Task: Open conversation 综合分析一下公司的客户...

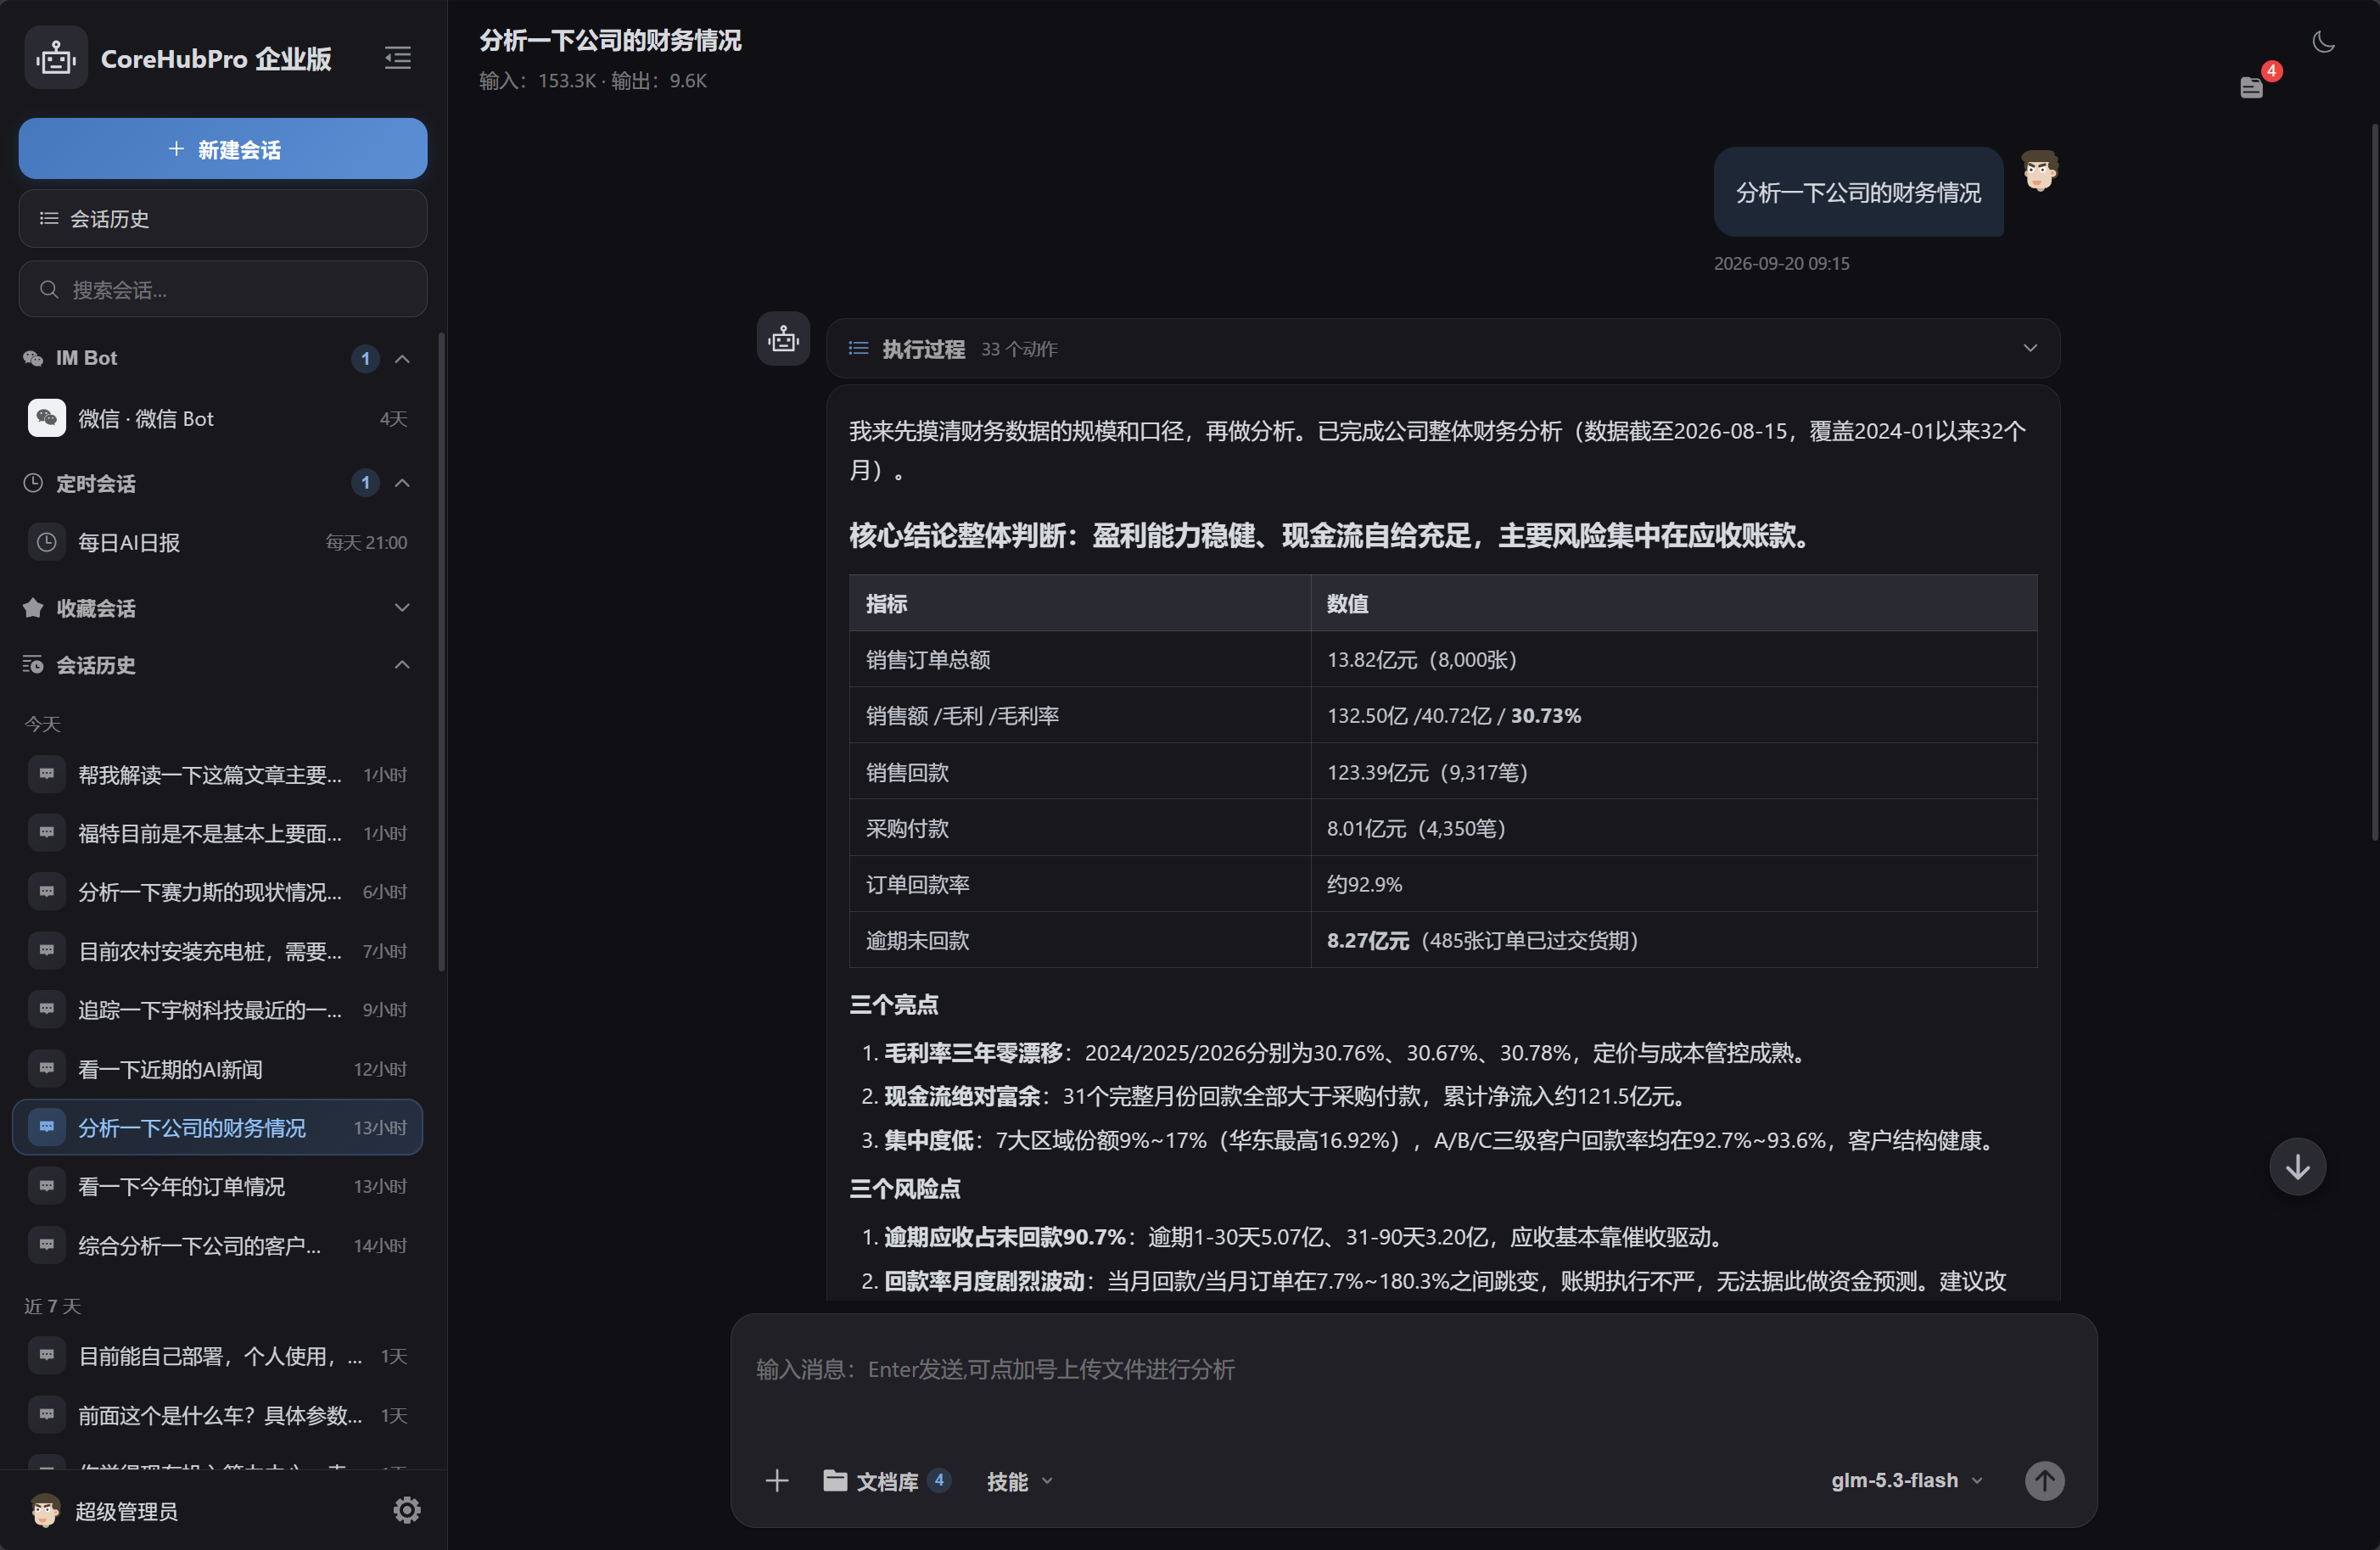Action: tap(218, 1245)
